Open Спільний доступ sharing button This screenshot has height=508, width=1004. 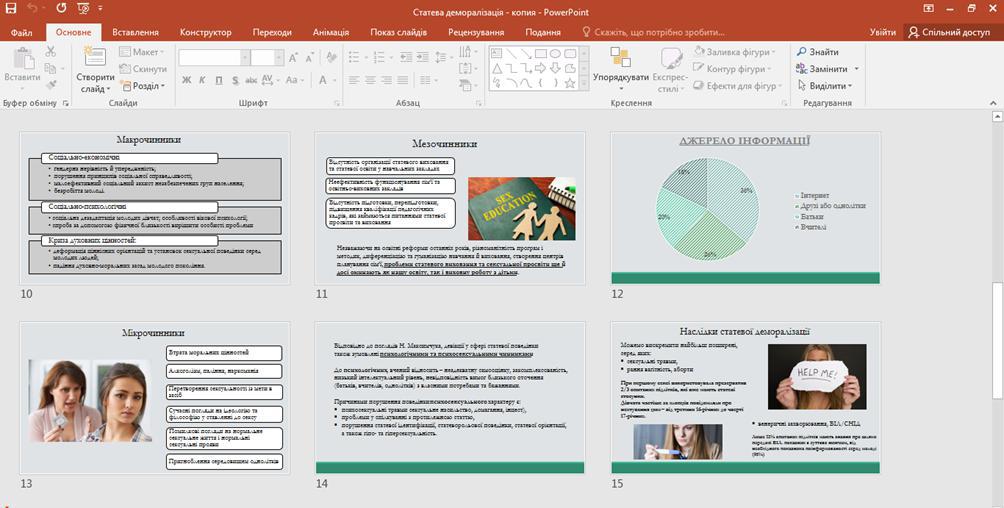pyautogui.click(x=950, y=32)
